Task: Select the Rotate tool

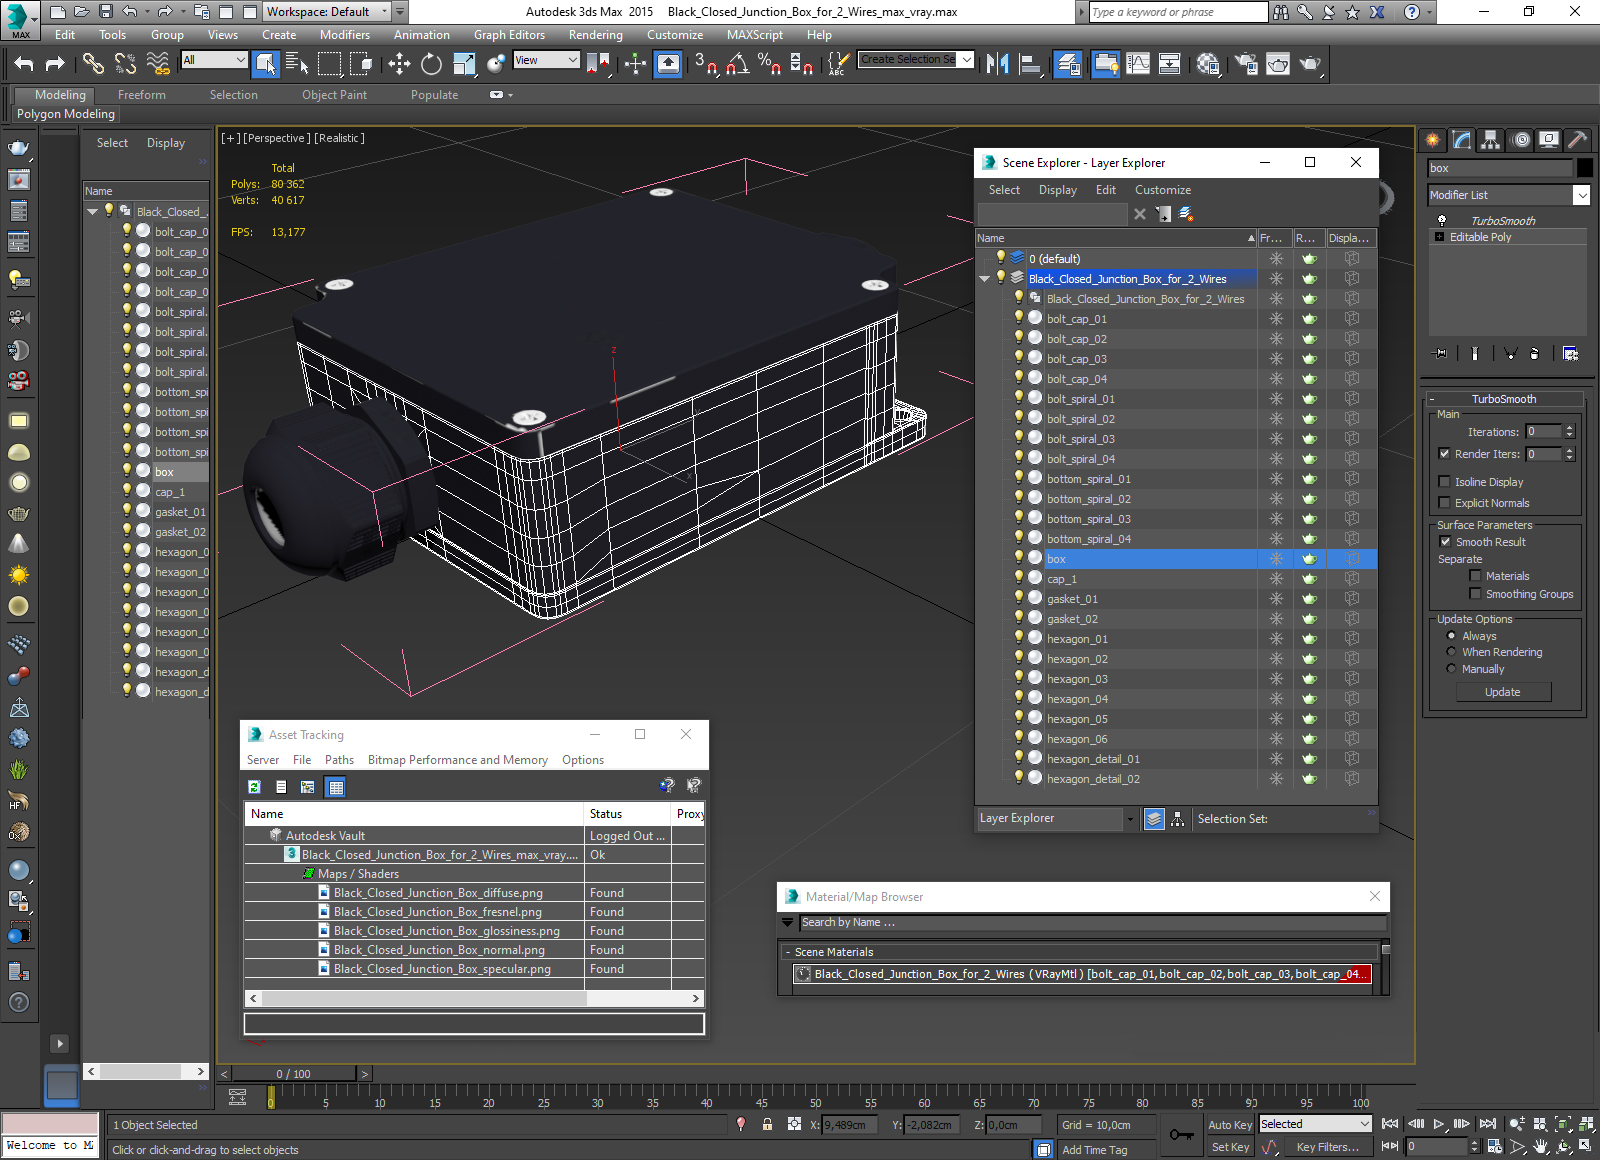Action: 431,64
